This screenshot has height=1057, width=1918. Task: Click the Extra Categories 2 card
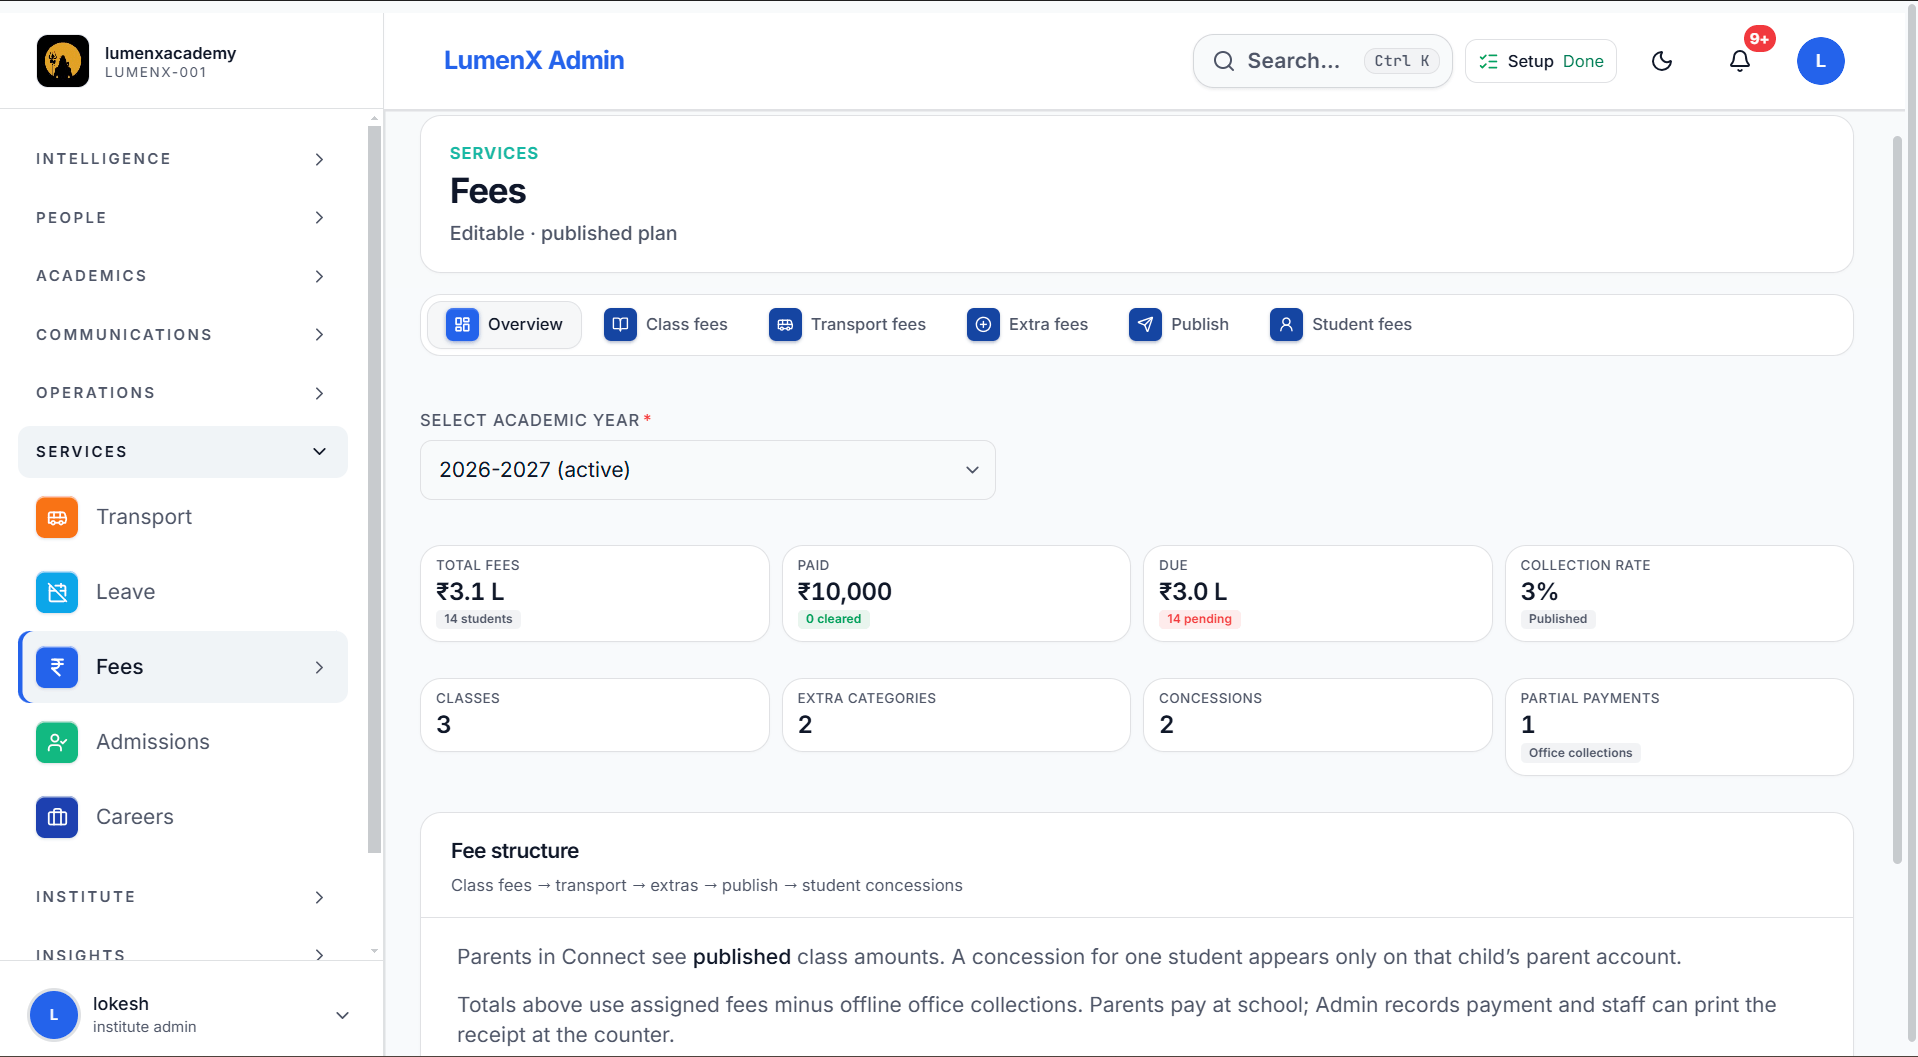click(x=956, y=715)
